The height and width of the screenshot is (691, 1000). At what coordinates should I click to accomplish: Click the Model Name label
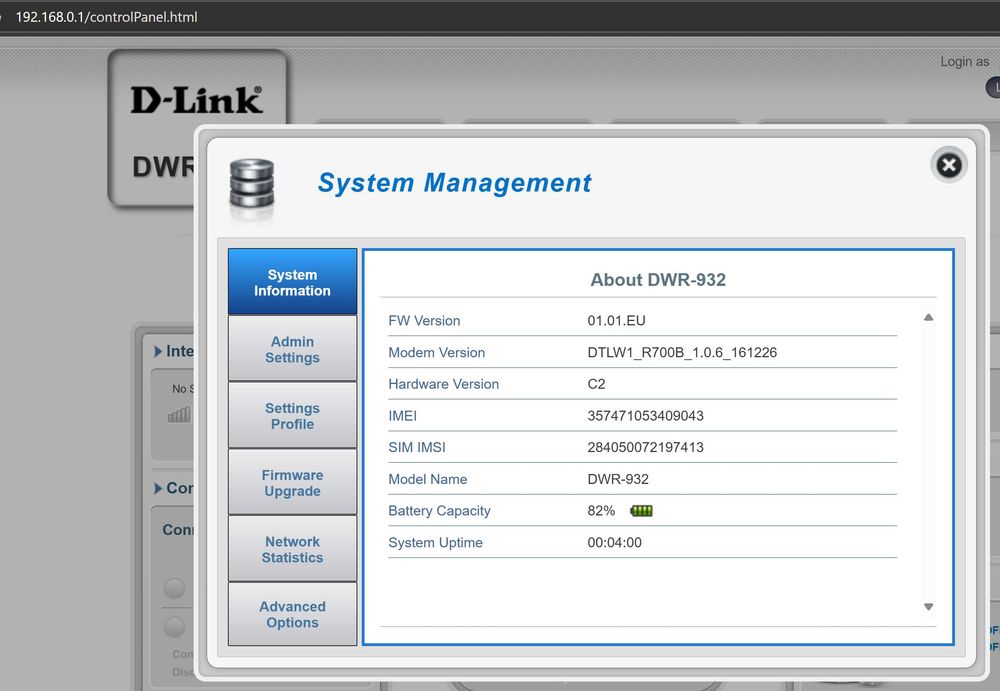pyautogui.click(x=427, y=479)
